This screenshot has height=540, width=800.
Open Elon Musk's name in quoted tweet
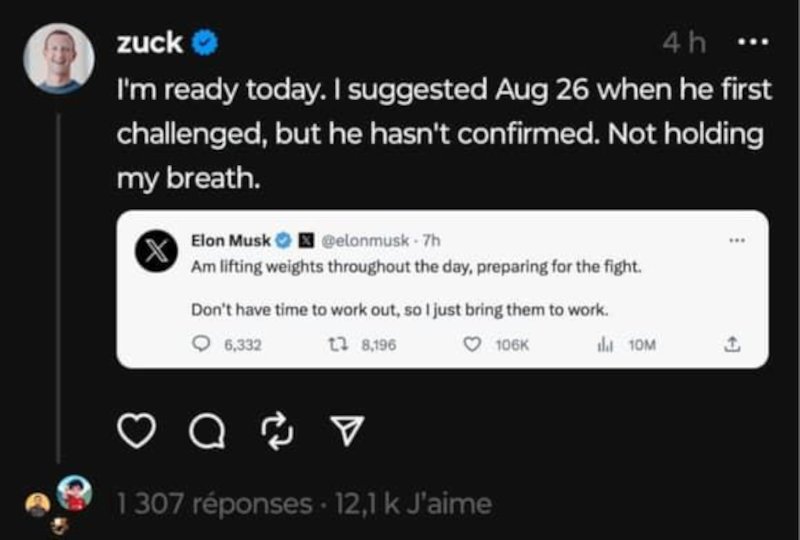pyautogui.click(x=231, y=240)
